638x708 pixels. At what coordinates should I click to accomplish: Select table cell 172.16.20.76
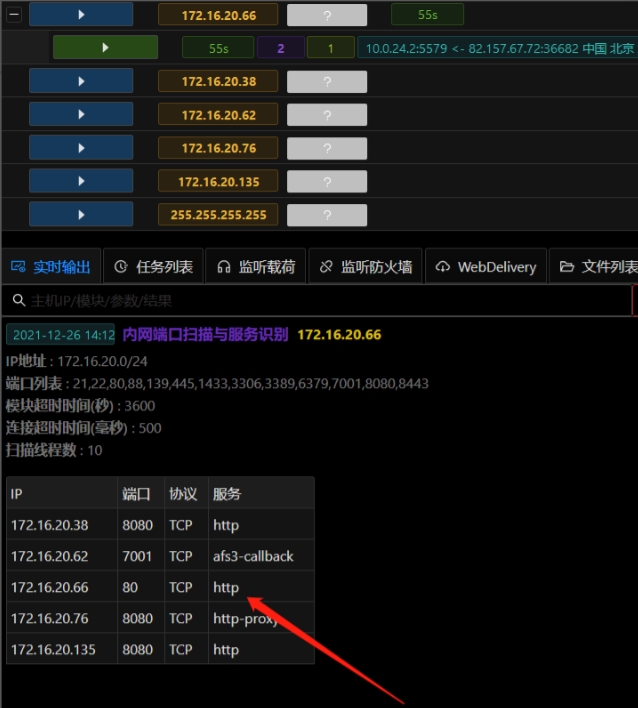tap(62, 618)
